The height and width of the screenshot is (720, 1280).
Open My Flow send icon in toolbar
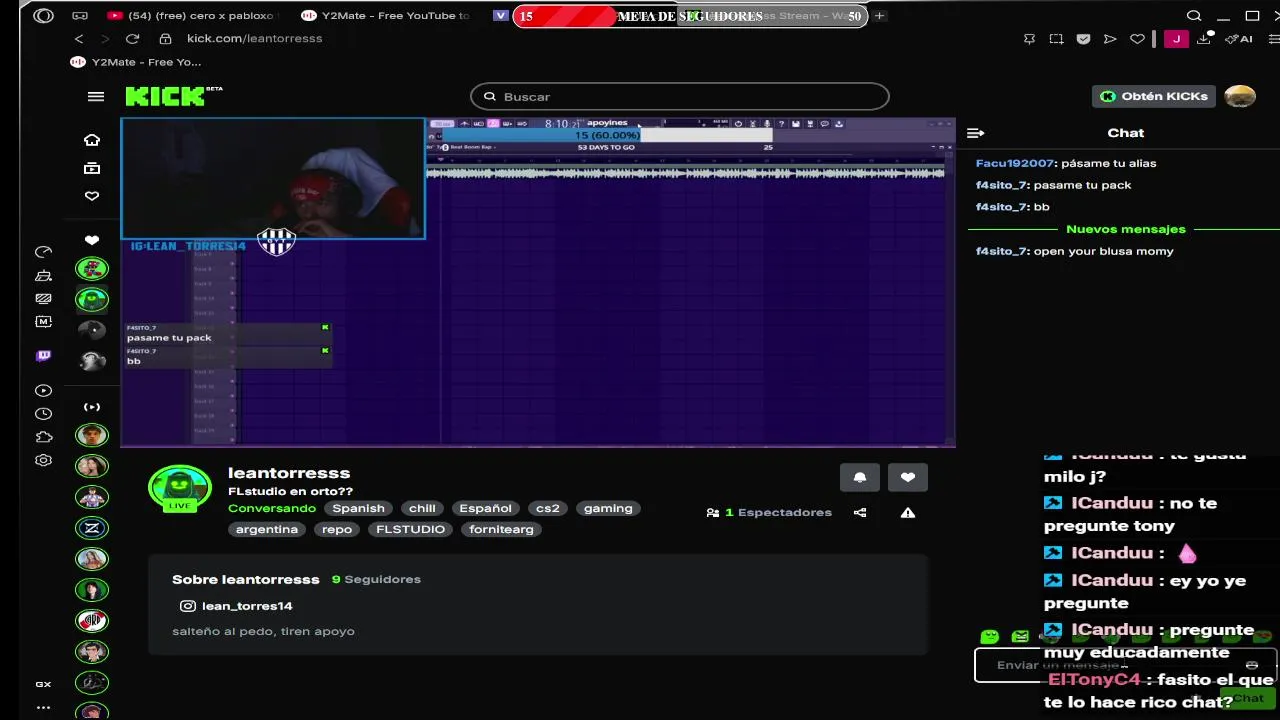coord(1110,39)
